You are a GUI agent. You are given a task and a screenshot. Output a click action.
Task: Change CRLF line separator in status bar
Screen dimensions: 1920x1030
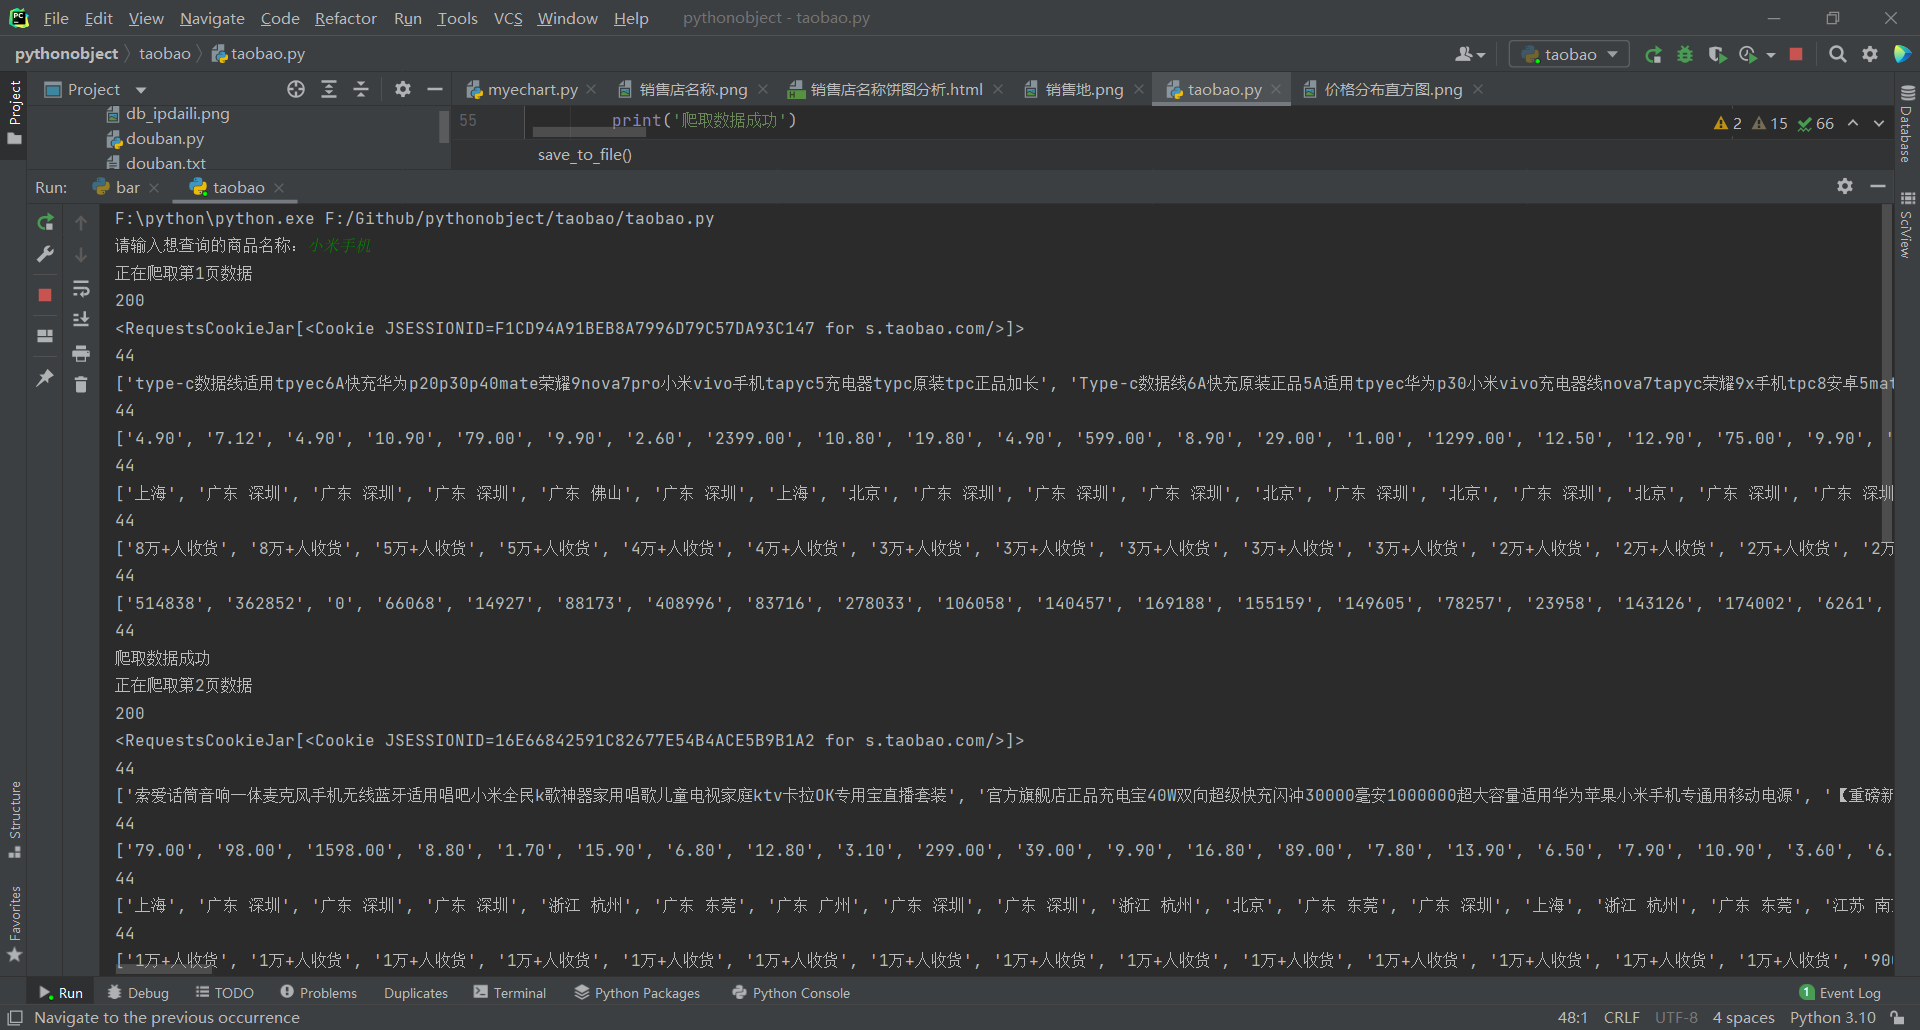(x=1621, y=1018)
